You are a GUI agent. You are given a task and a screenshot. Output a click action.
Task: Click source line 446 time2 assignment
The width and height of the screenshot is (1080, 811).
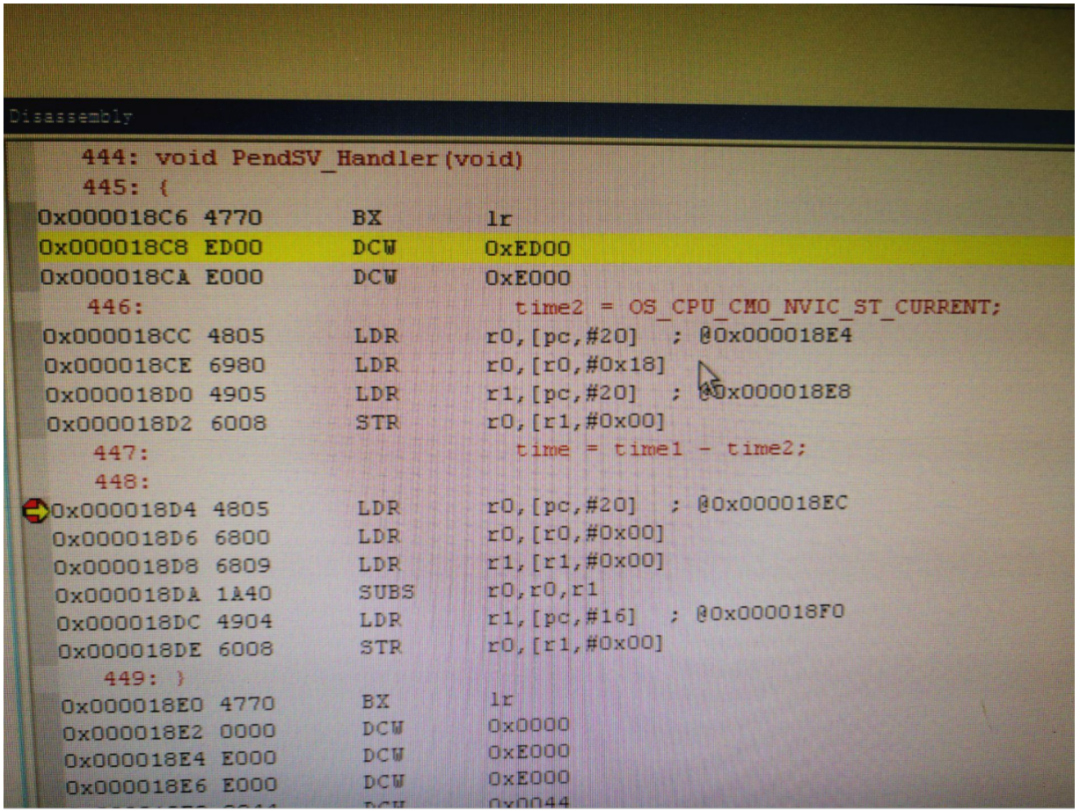click(543, 307)
